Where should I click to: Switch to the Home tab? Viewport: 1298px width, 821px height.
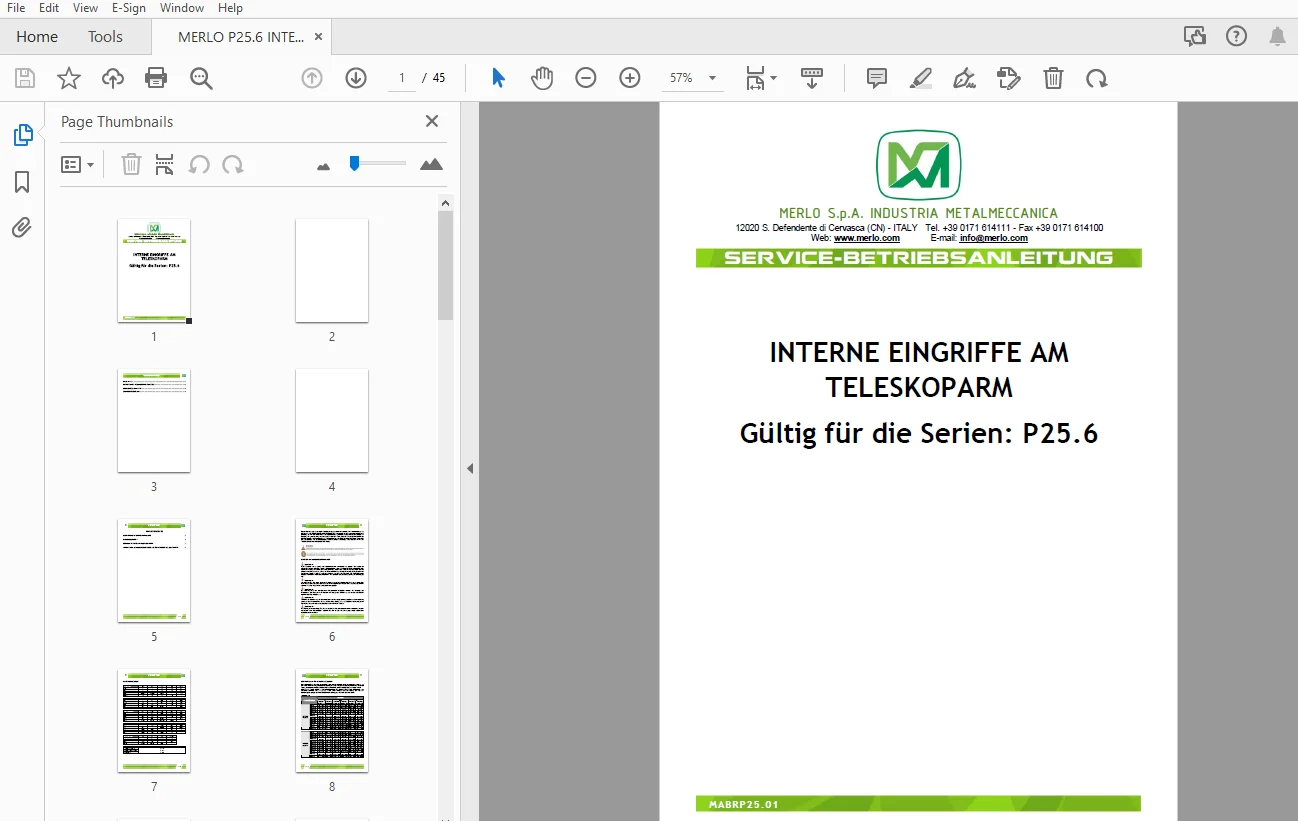[x=37, y=37]
